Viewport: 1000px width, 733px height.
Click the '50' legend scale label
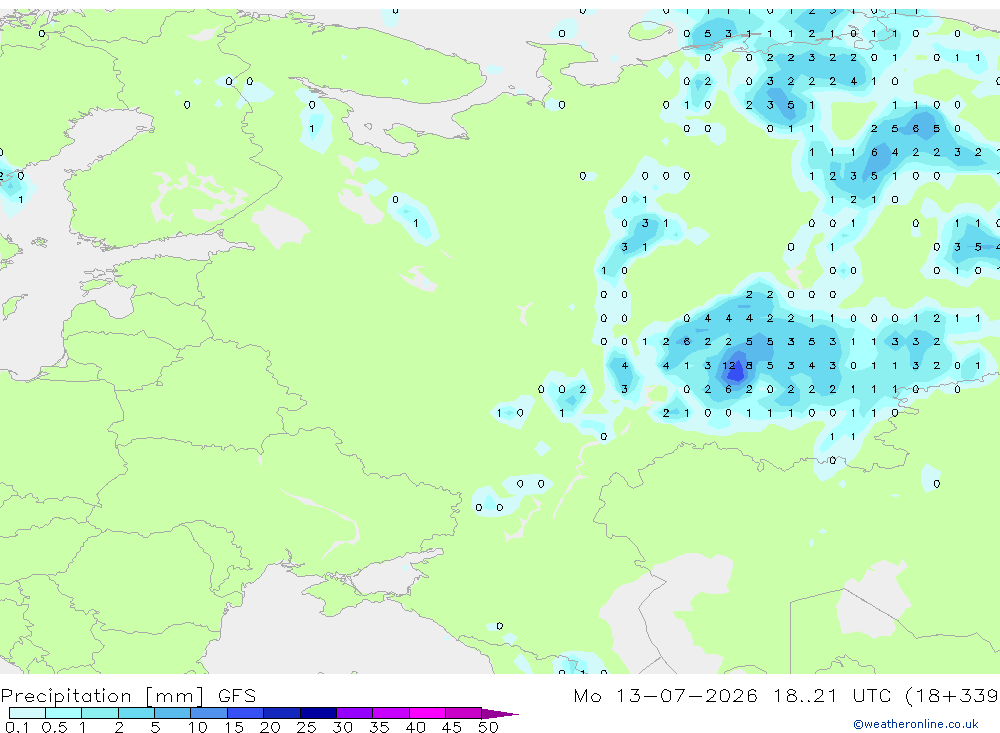coord(488,727)
